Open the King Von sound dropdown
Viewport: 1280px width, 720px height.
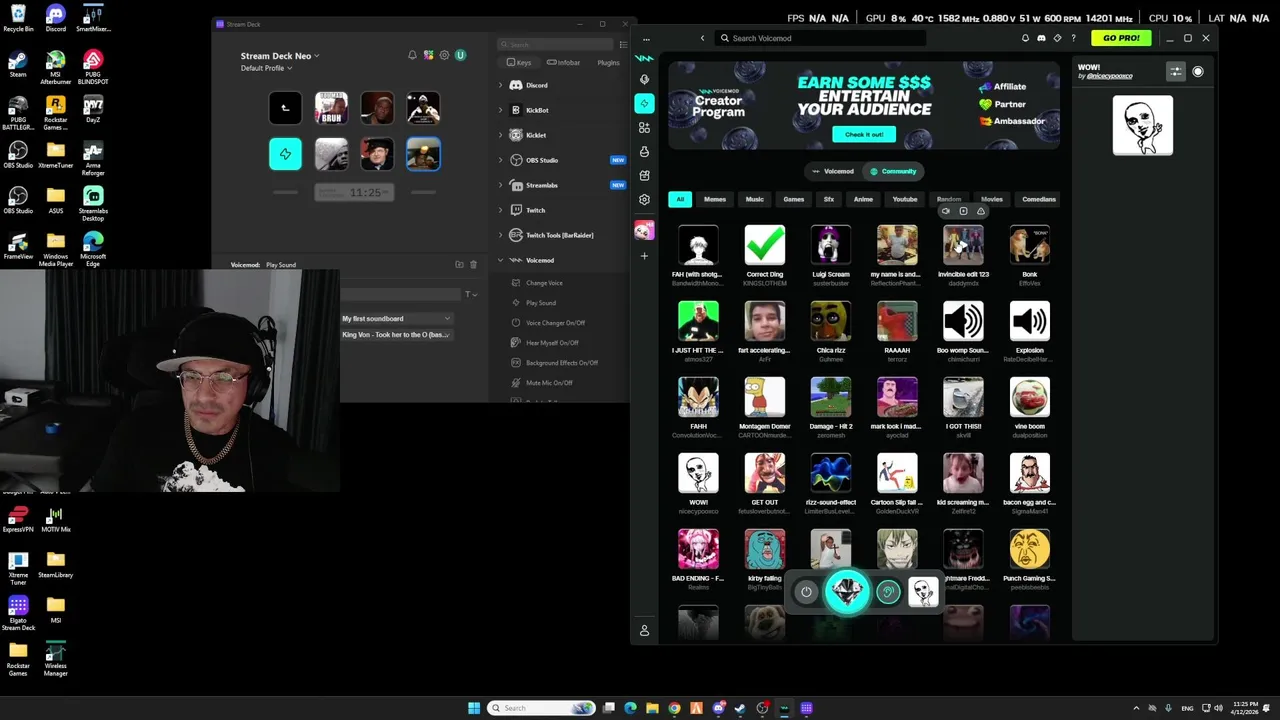(396, 335)
